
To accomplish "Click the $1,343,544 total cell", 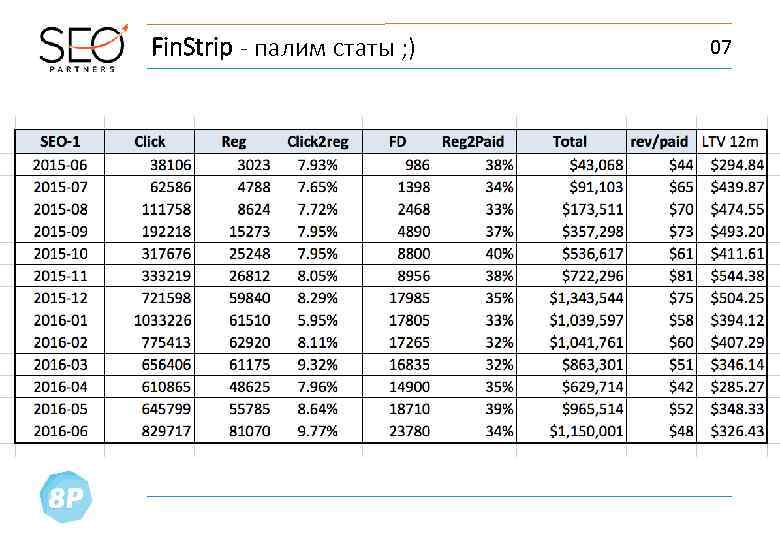I will coord(586,298).
